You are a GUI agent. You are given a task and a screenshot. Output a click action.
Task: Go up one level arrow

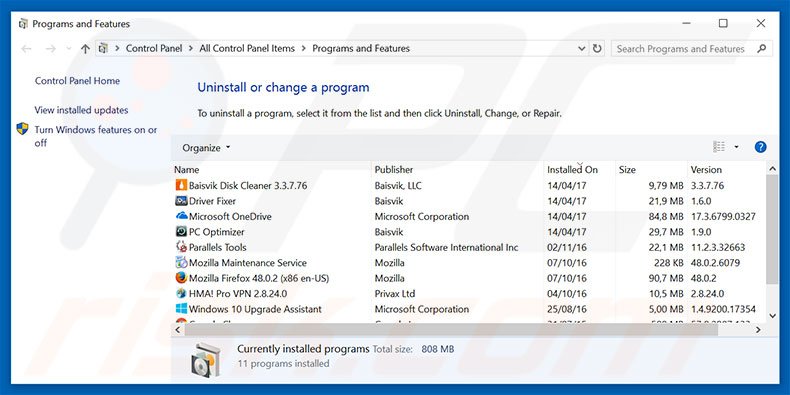[85, 49]
